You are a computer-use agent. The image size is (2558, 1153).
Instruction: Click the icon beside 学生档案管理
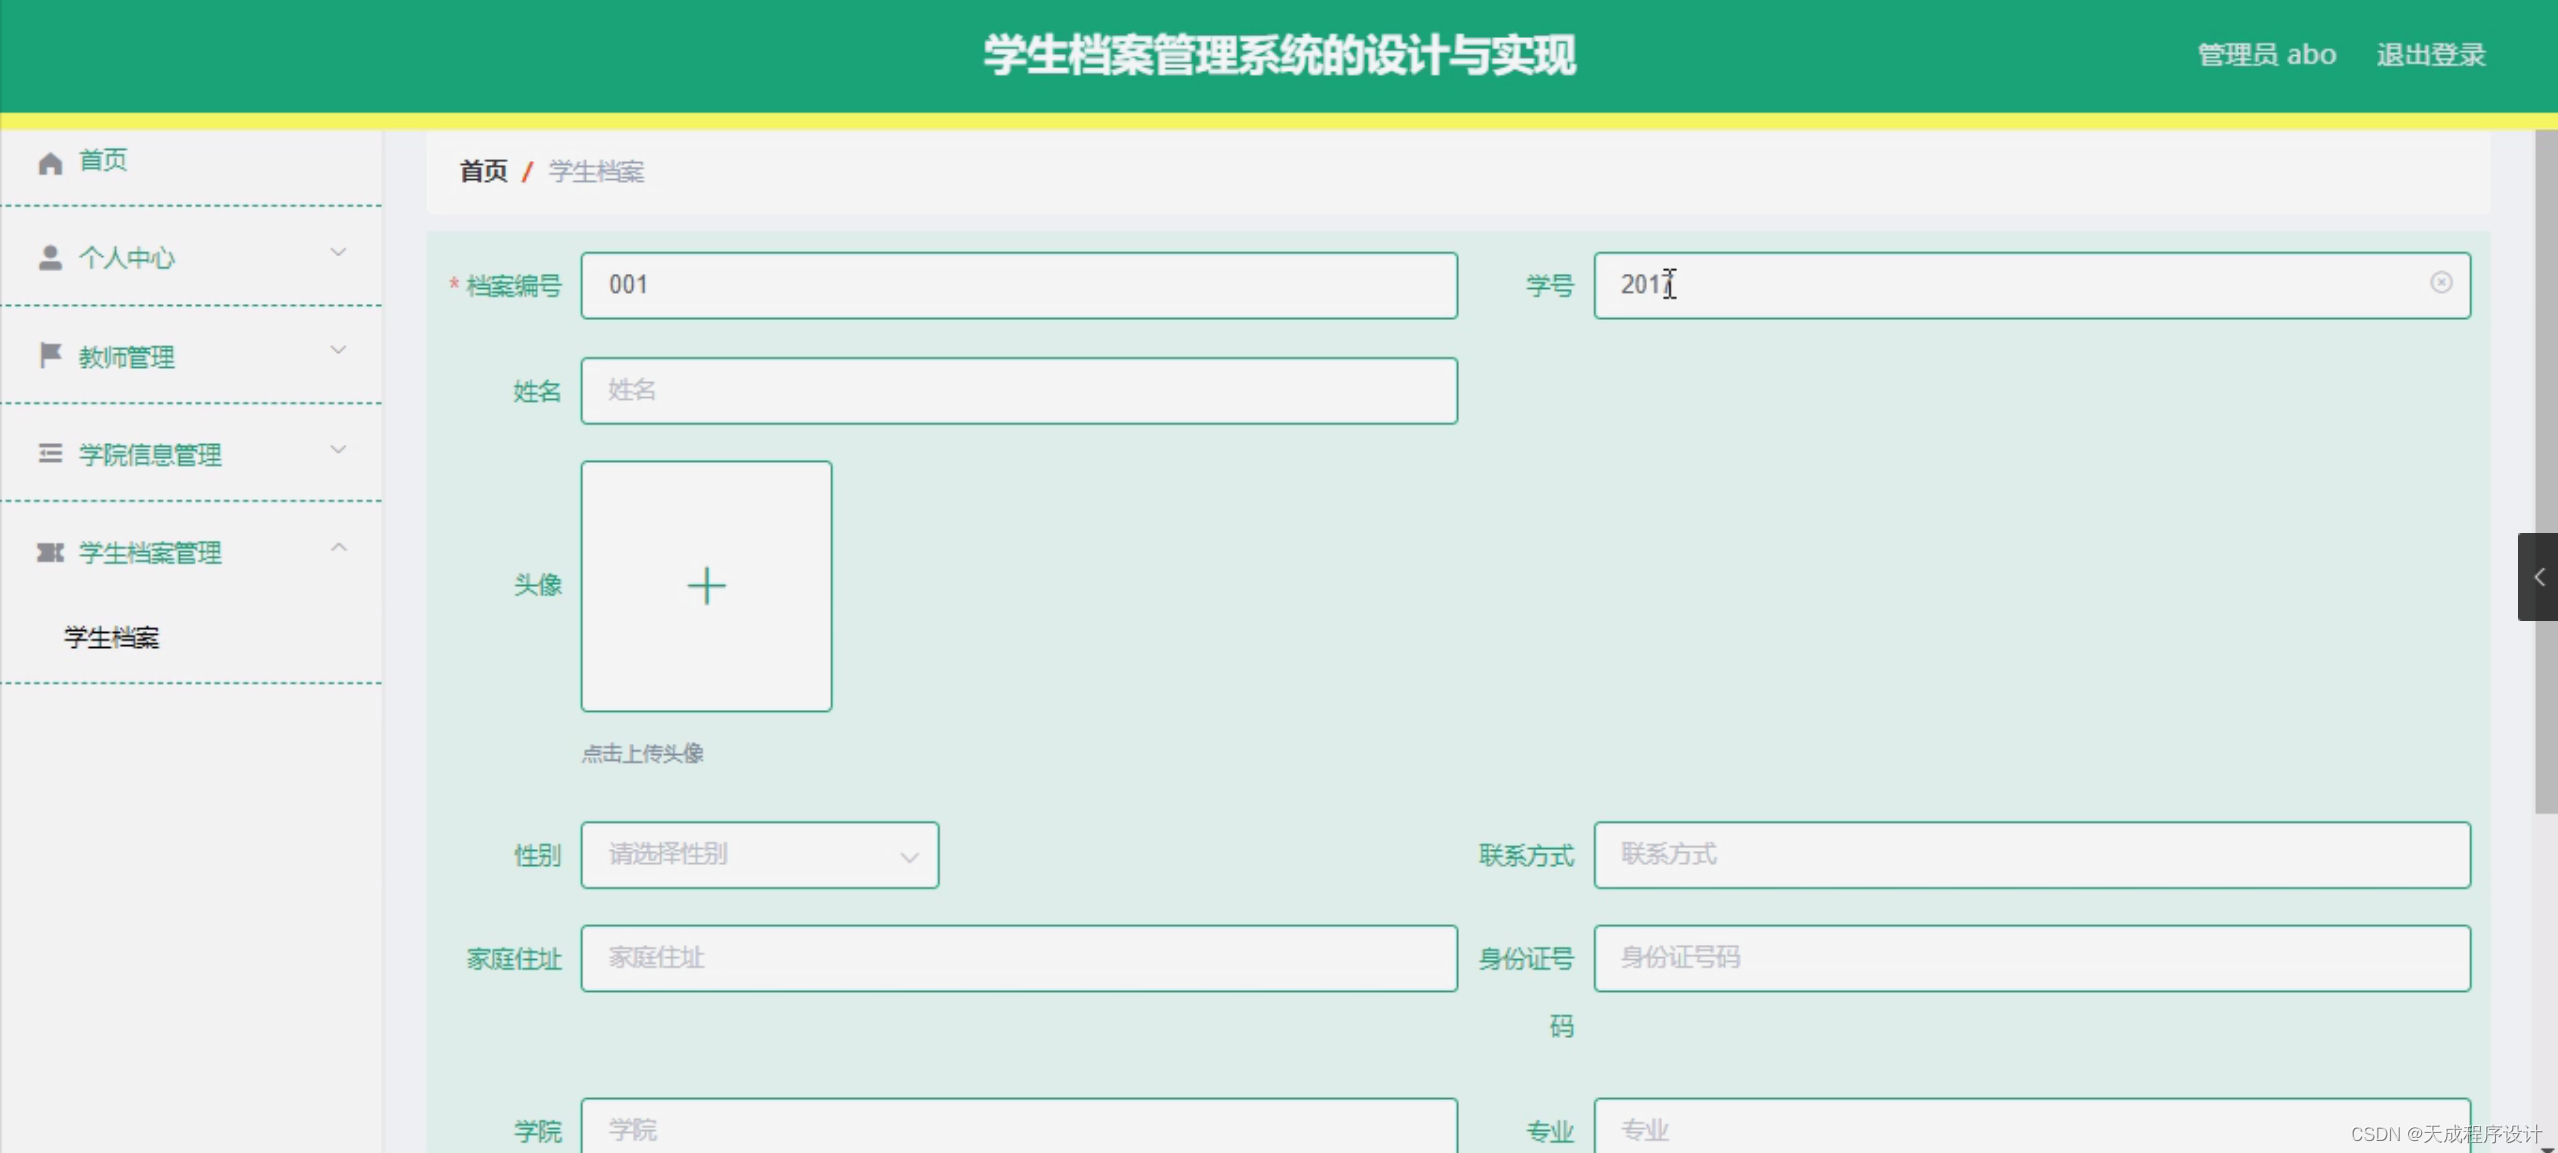50,552
